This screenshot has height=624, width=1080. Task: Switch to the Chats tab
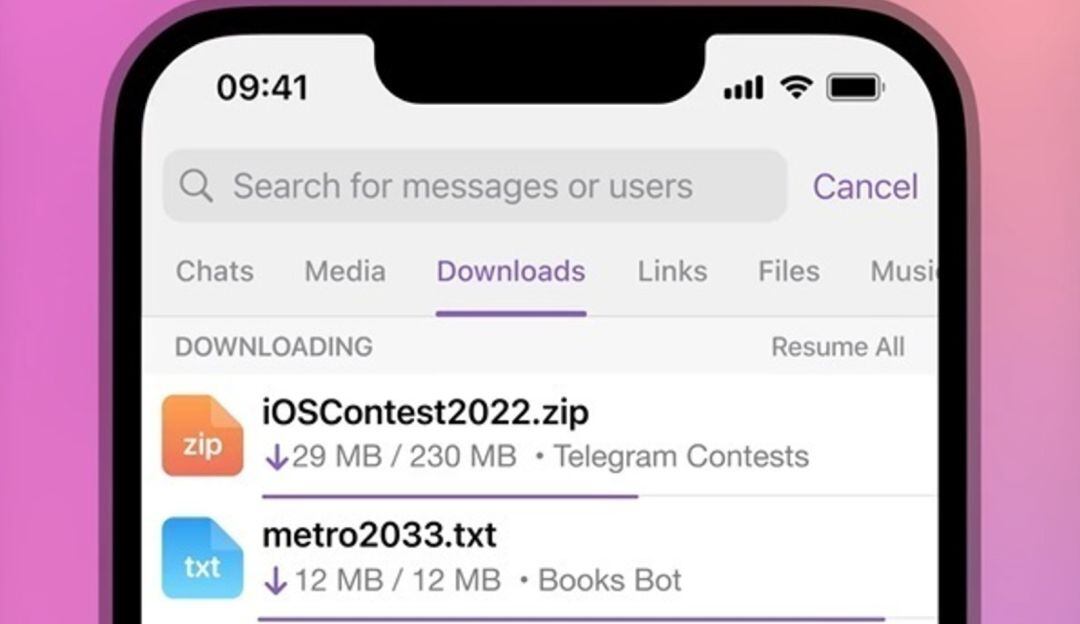click(214, 271)
